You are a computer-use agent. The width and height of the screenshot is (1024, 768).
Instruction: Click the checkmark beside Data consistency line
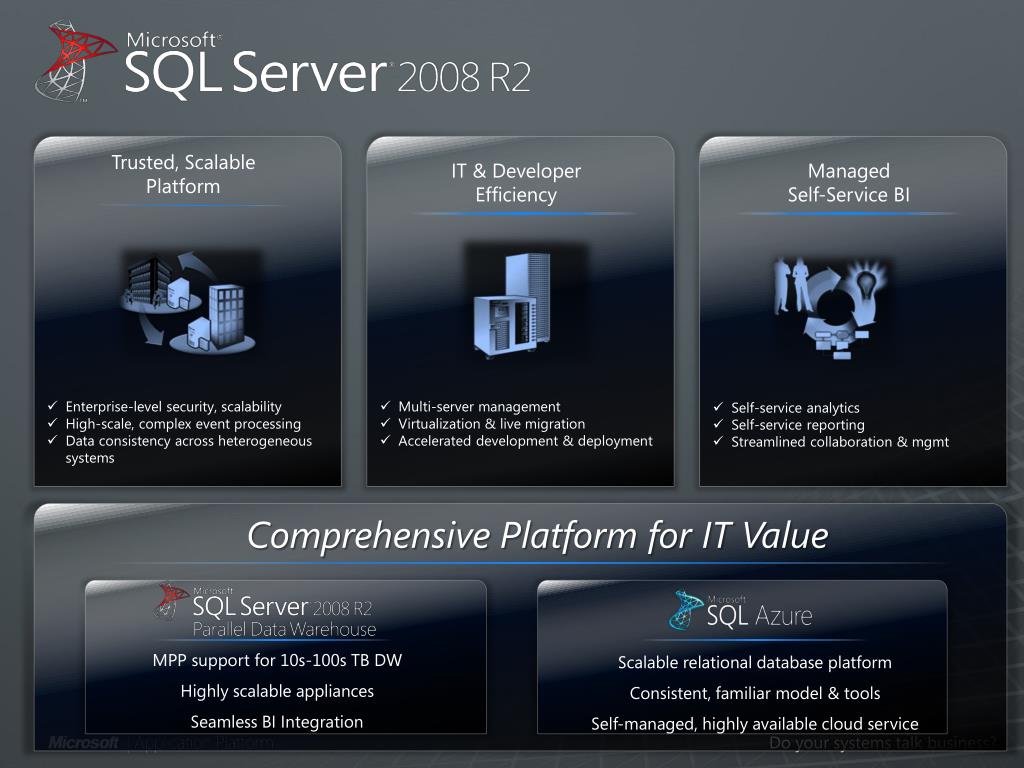(52, 440)
